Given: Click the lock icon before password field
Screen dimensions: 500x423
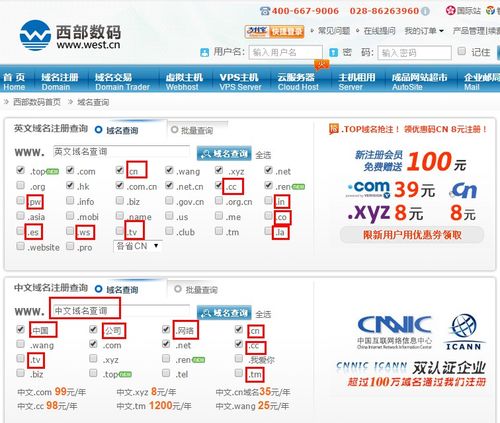Looking at the screenshot, I should pos(333,52).
